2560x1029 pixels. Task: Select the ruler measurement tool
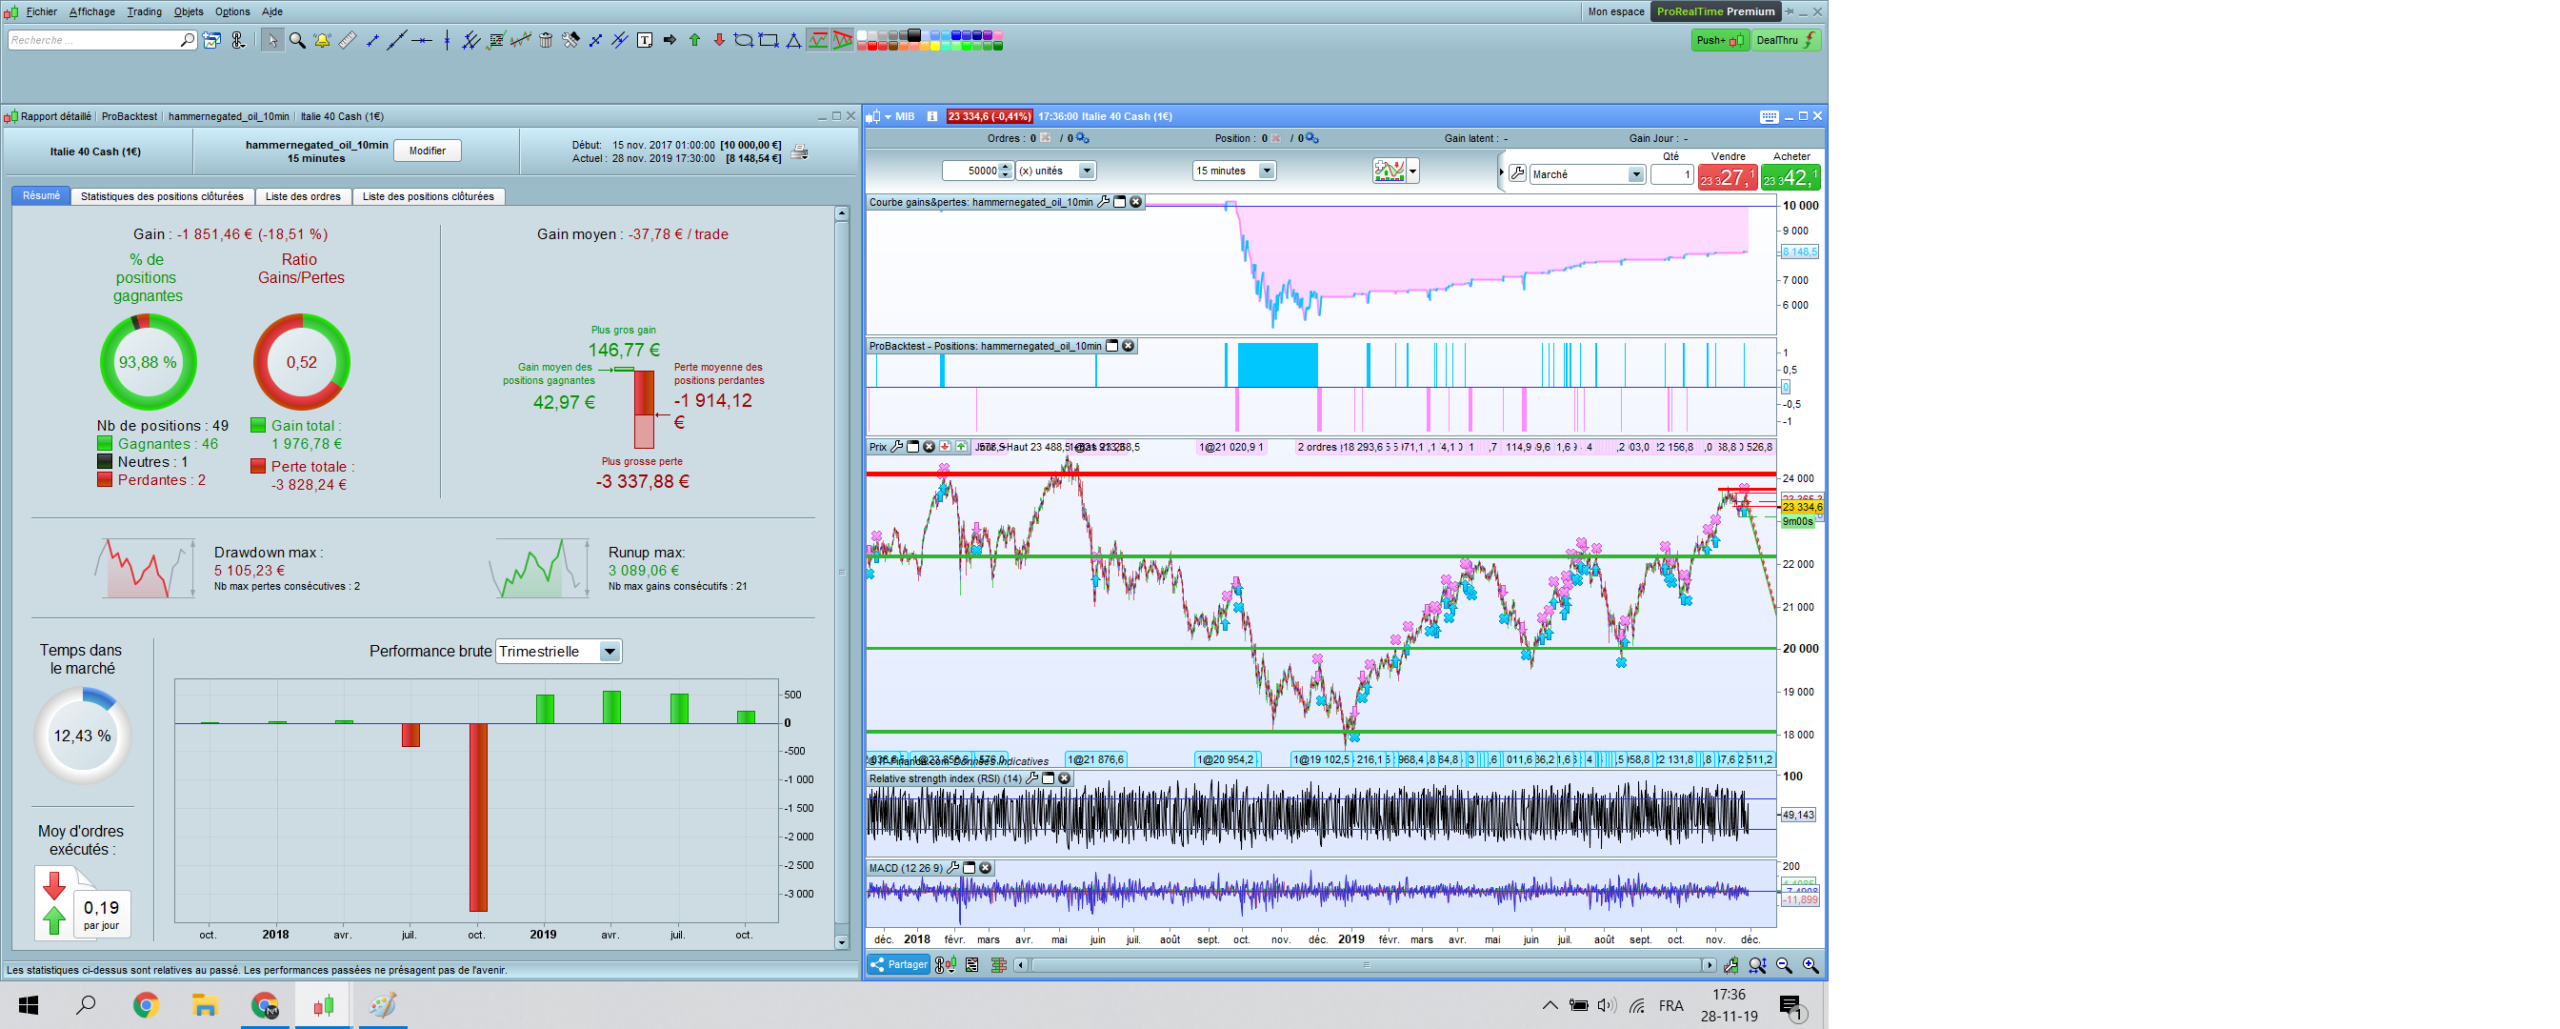(x=347, y=41)
